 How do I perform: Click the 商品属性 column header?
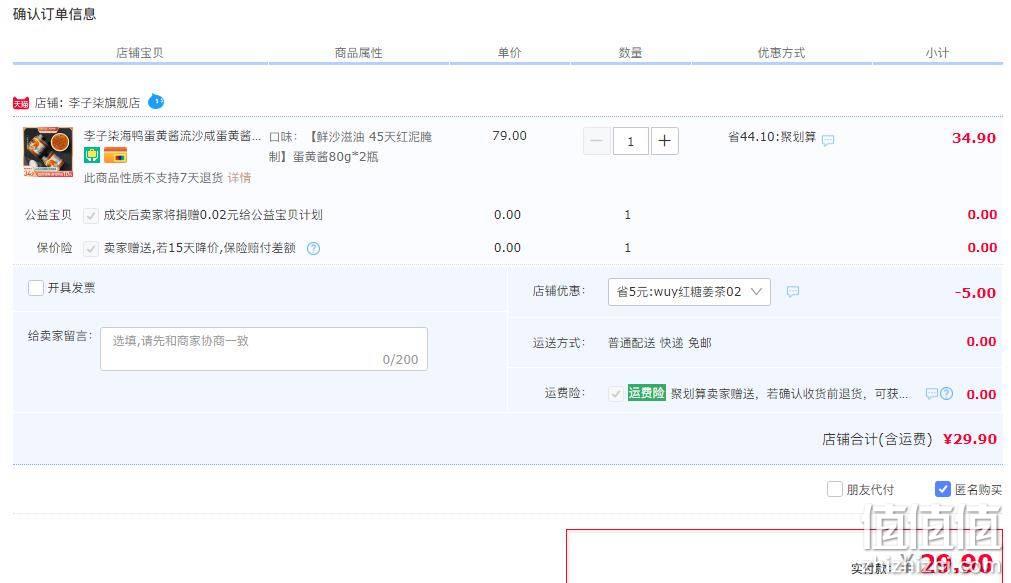point(358,53)
